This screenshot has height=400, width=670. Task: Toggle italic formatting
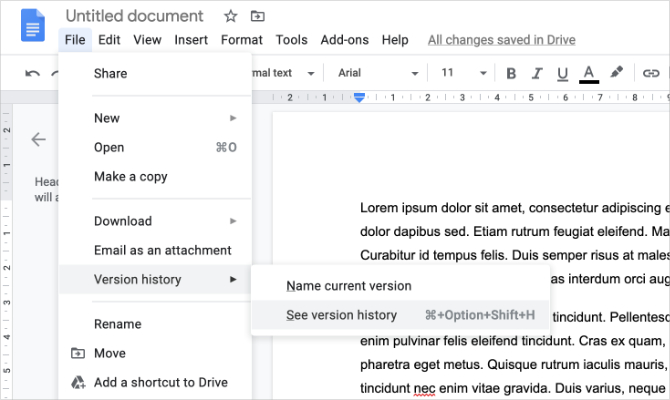point(536,73)
